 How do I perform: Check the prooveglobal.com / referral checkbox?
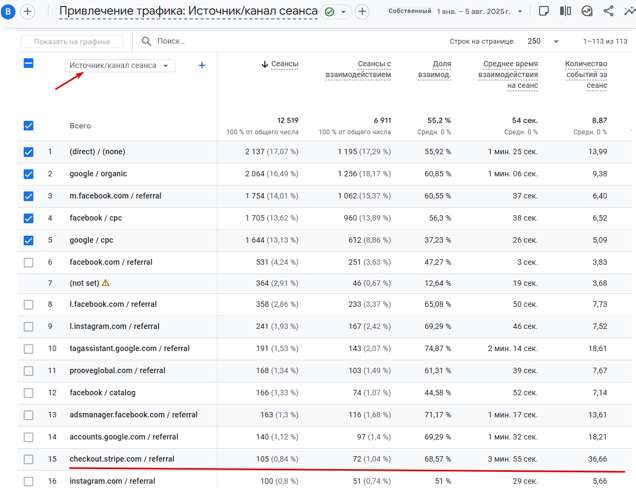(28, 371)
